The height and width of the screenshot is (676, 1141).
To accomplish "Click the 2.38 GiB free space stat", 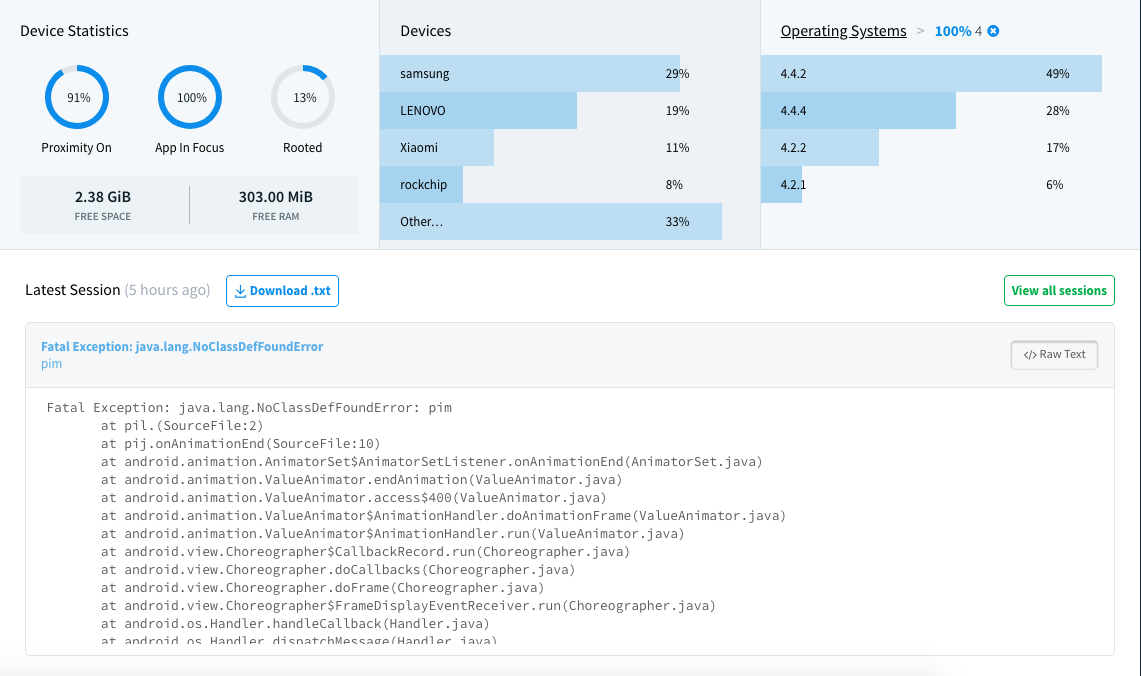I will coord(103,204).
